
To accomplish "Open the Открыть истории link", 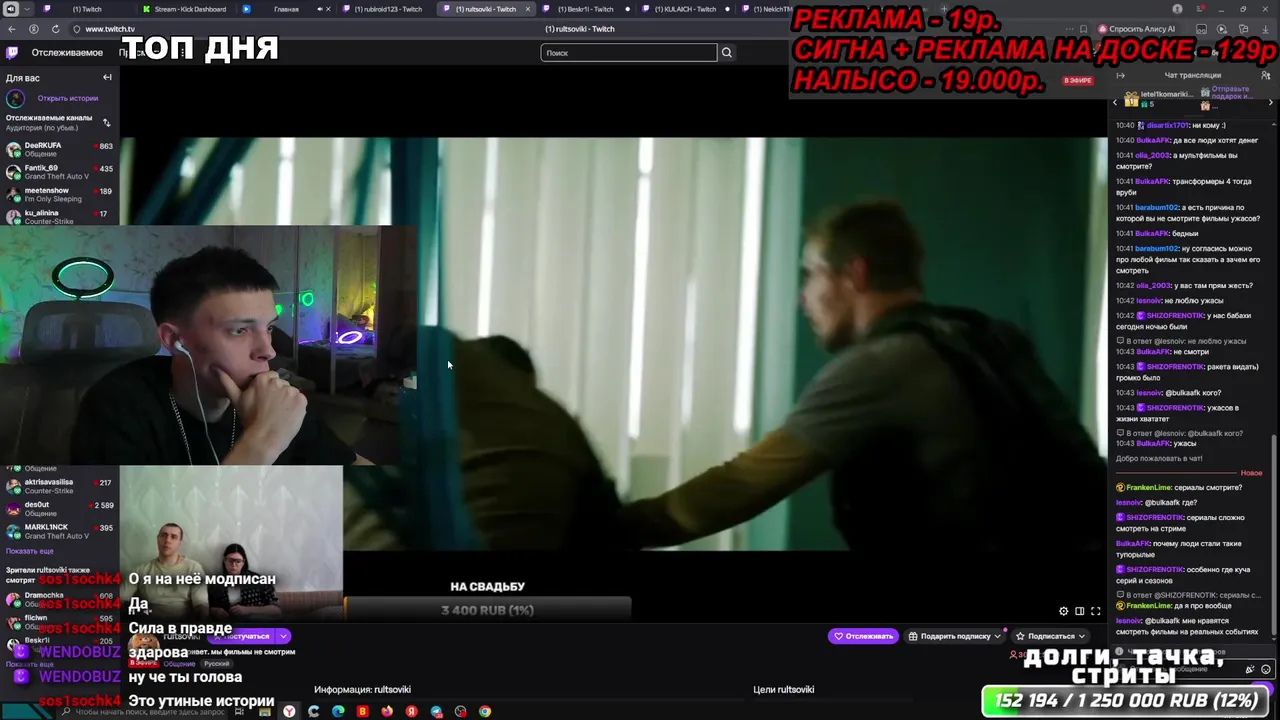I will click(68, 98).
